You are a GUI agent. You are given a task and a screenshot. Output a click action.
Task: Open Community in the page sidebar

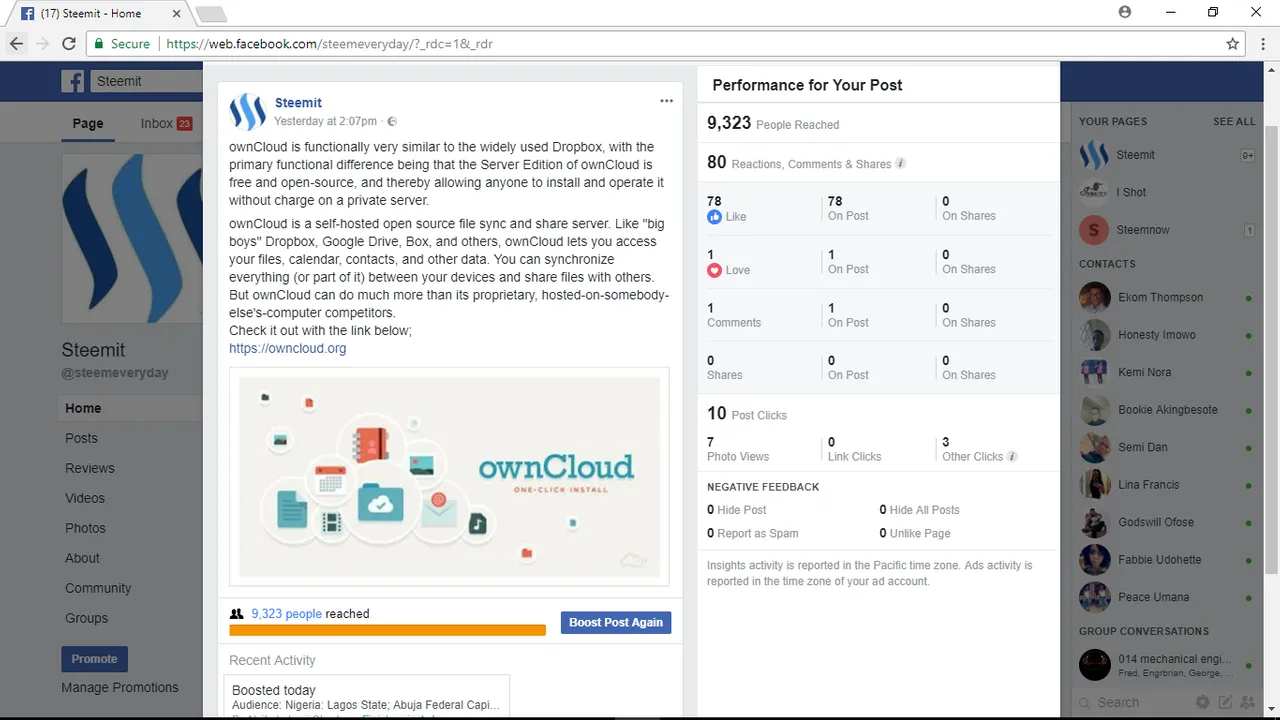tap(98, 588)
